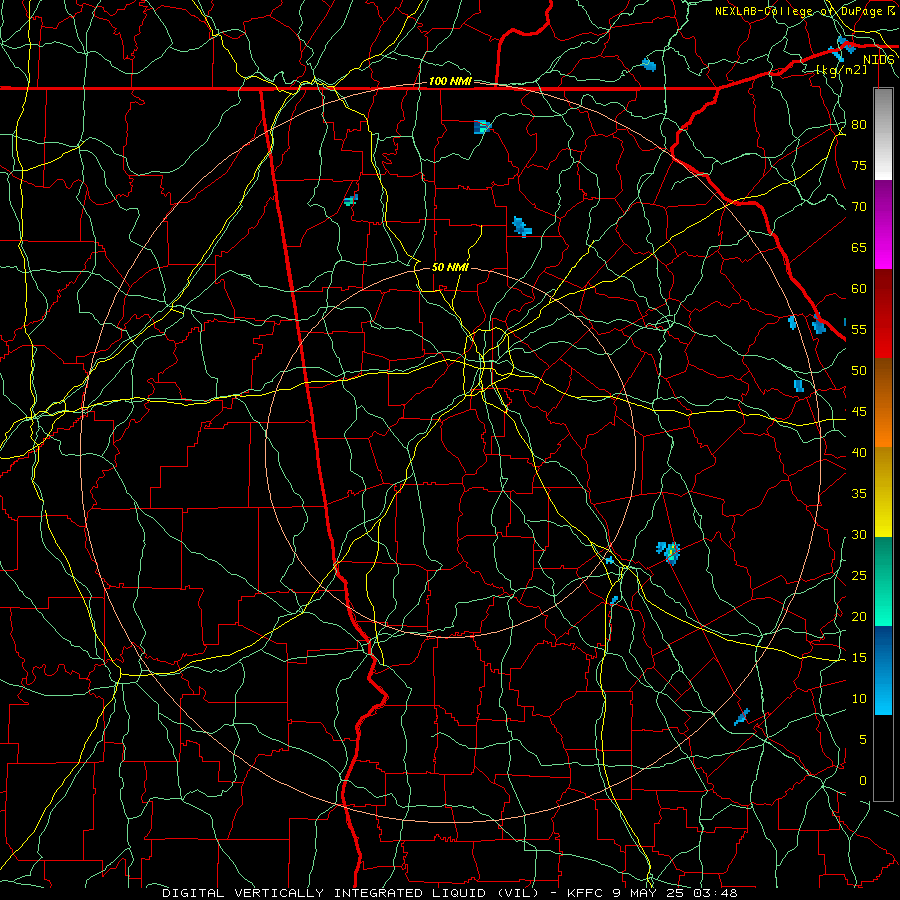The image size is (900, 900).
Task: Click the 25 scale value
Action: [859, 575]
